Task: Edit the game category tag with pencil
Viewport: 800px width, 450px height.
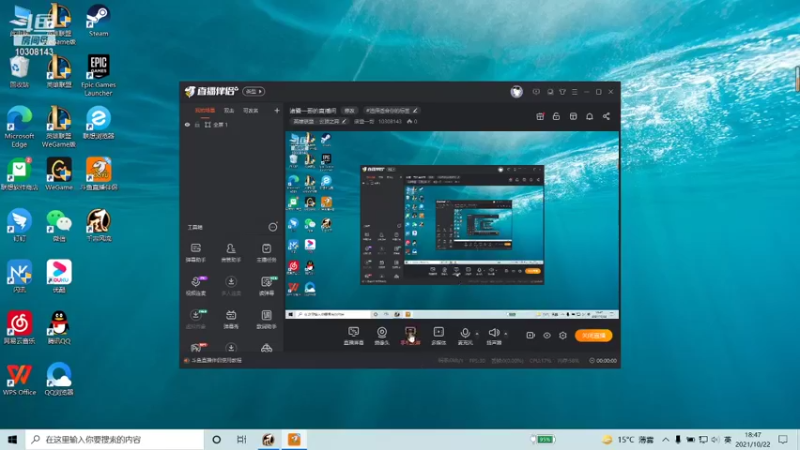Action: [x=320, y=121]
